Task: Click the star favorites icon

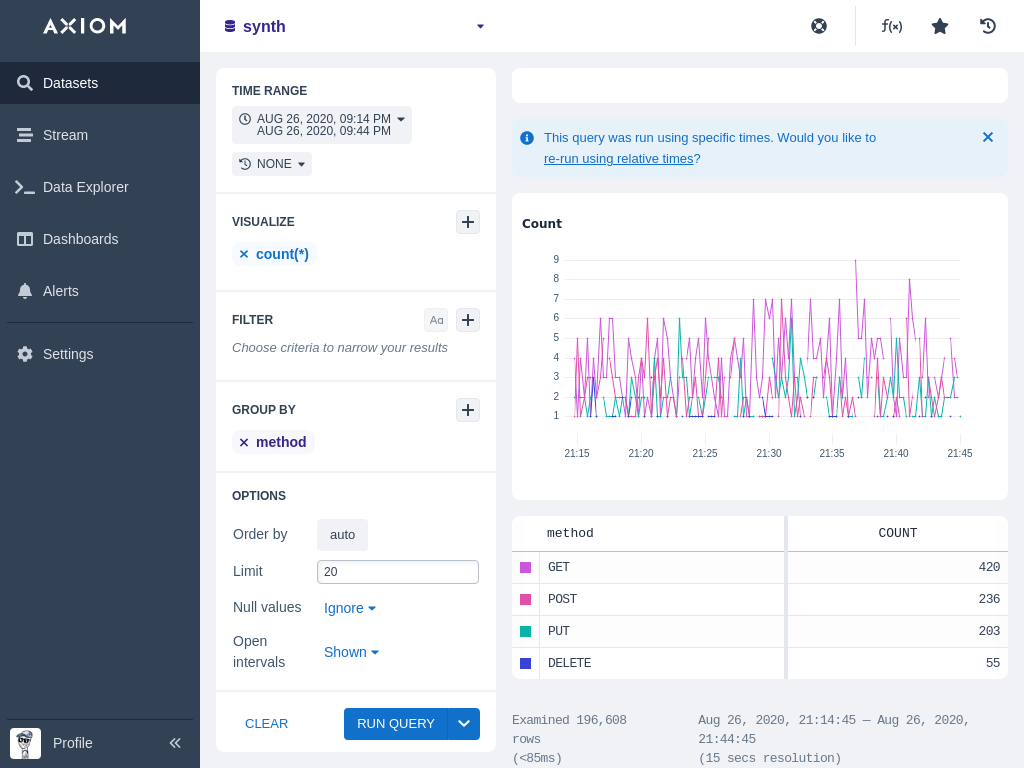Action: 940,26
